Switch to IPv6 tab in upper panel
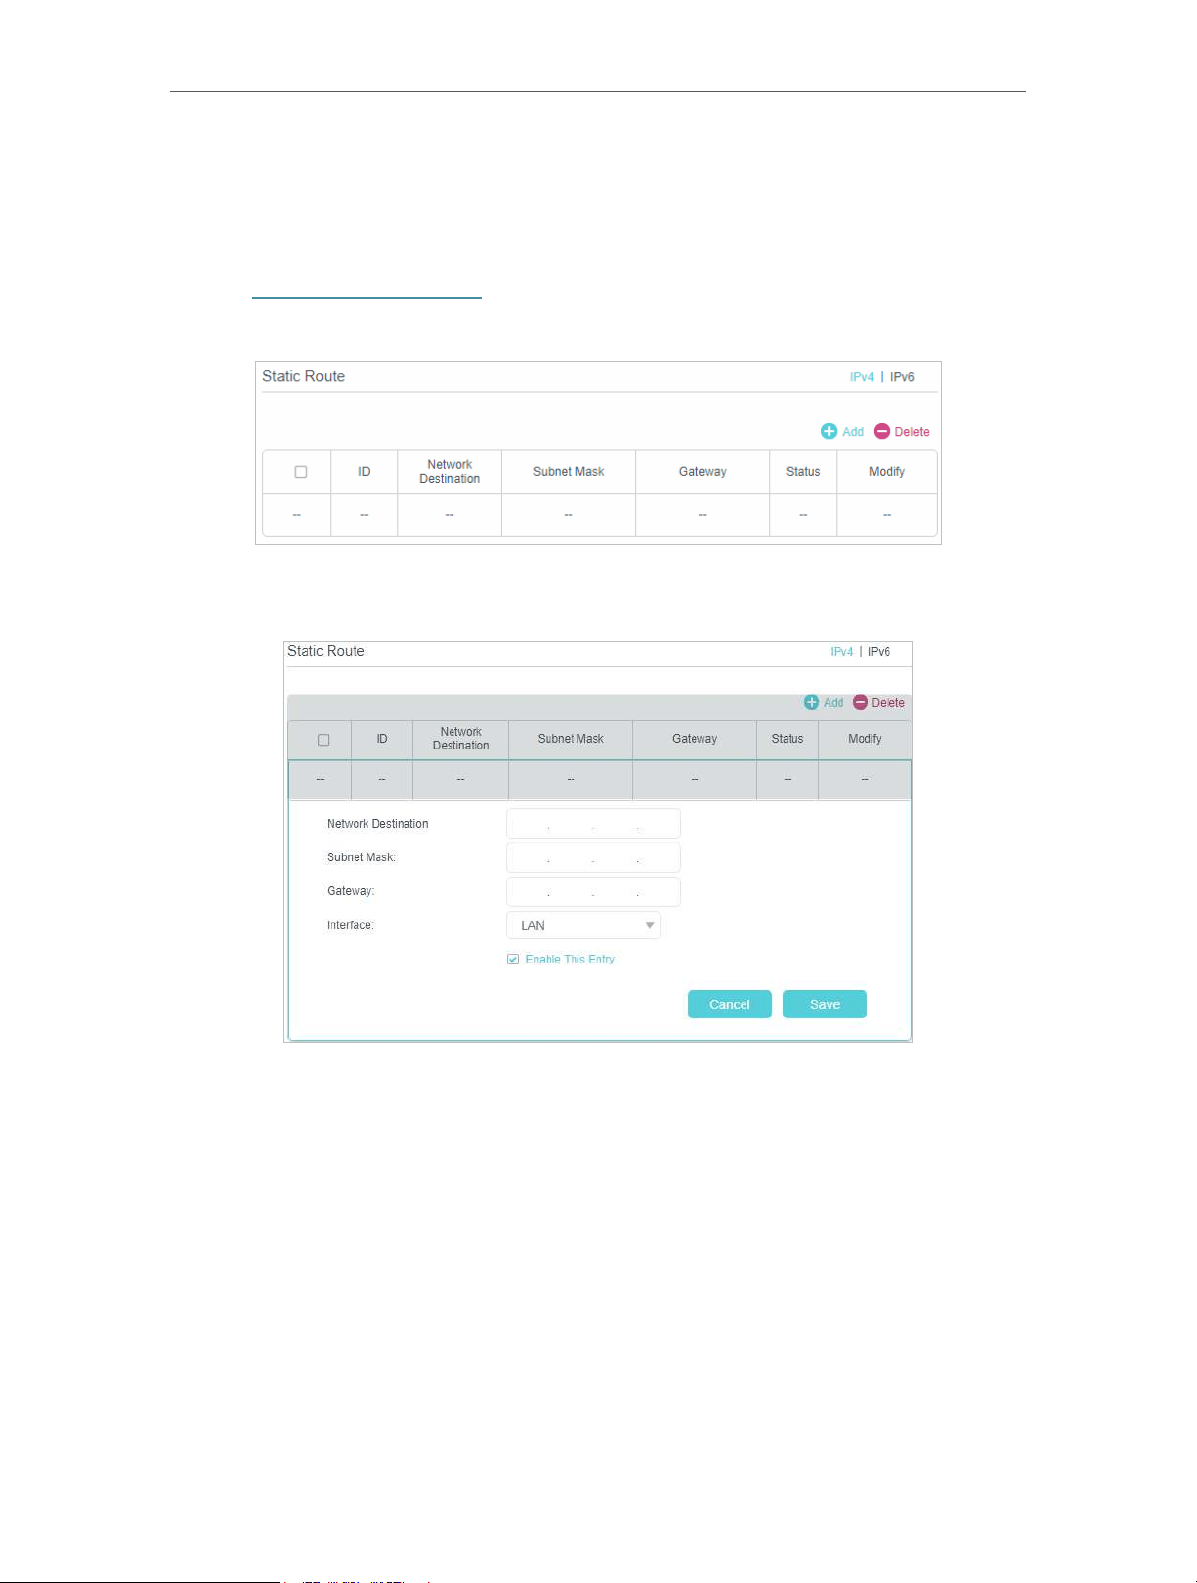 902,377
